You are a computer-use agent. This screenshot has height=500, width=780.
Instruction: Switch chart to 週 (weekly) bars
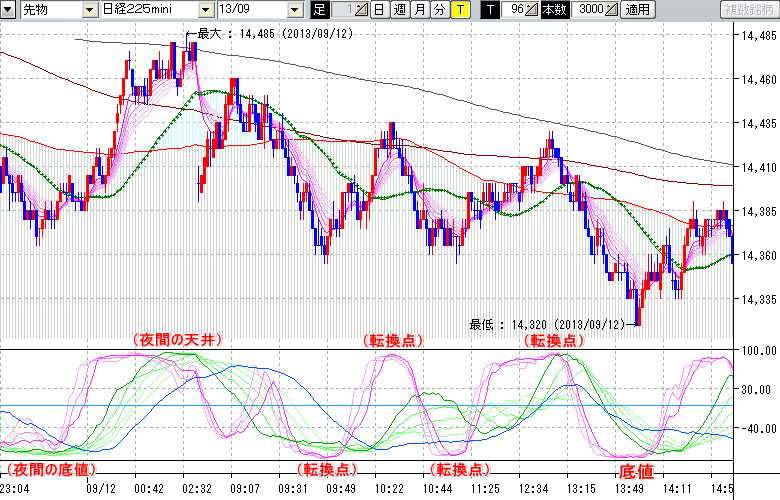pyautogui.click(x=399, y=10)
